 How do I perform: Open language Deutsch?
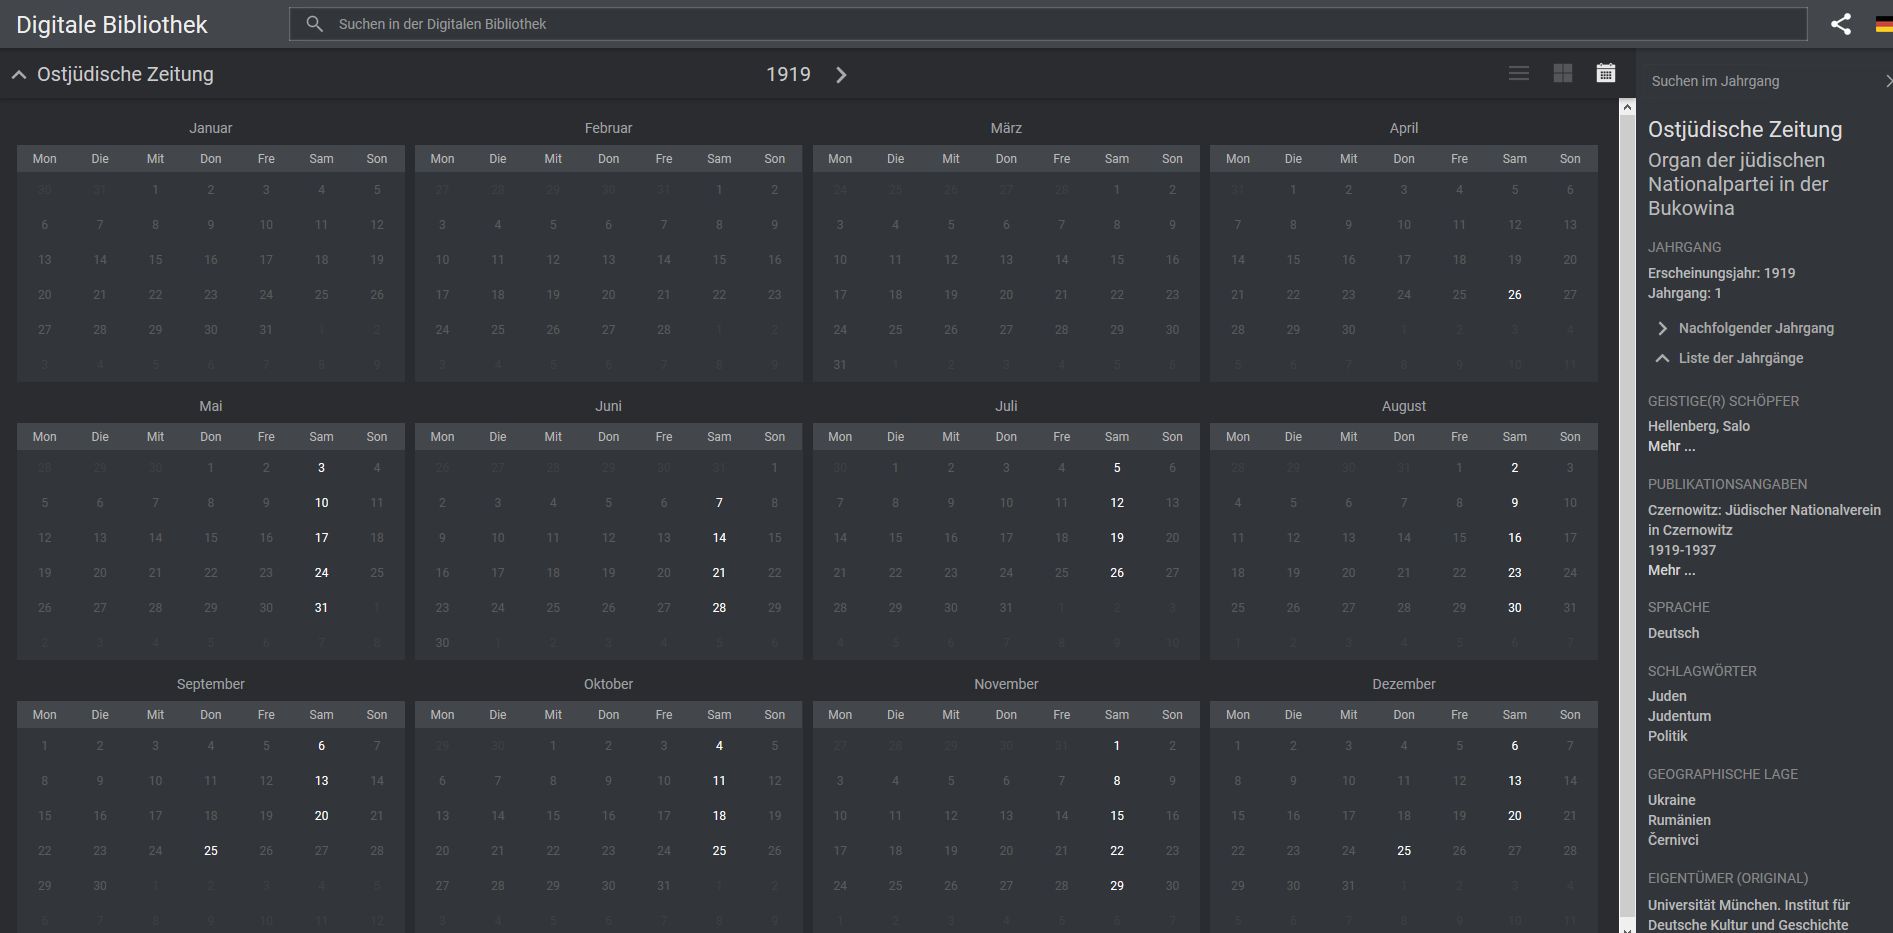(1673, 633)
